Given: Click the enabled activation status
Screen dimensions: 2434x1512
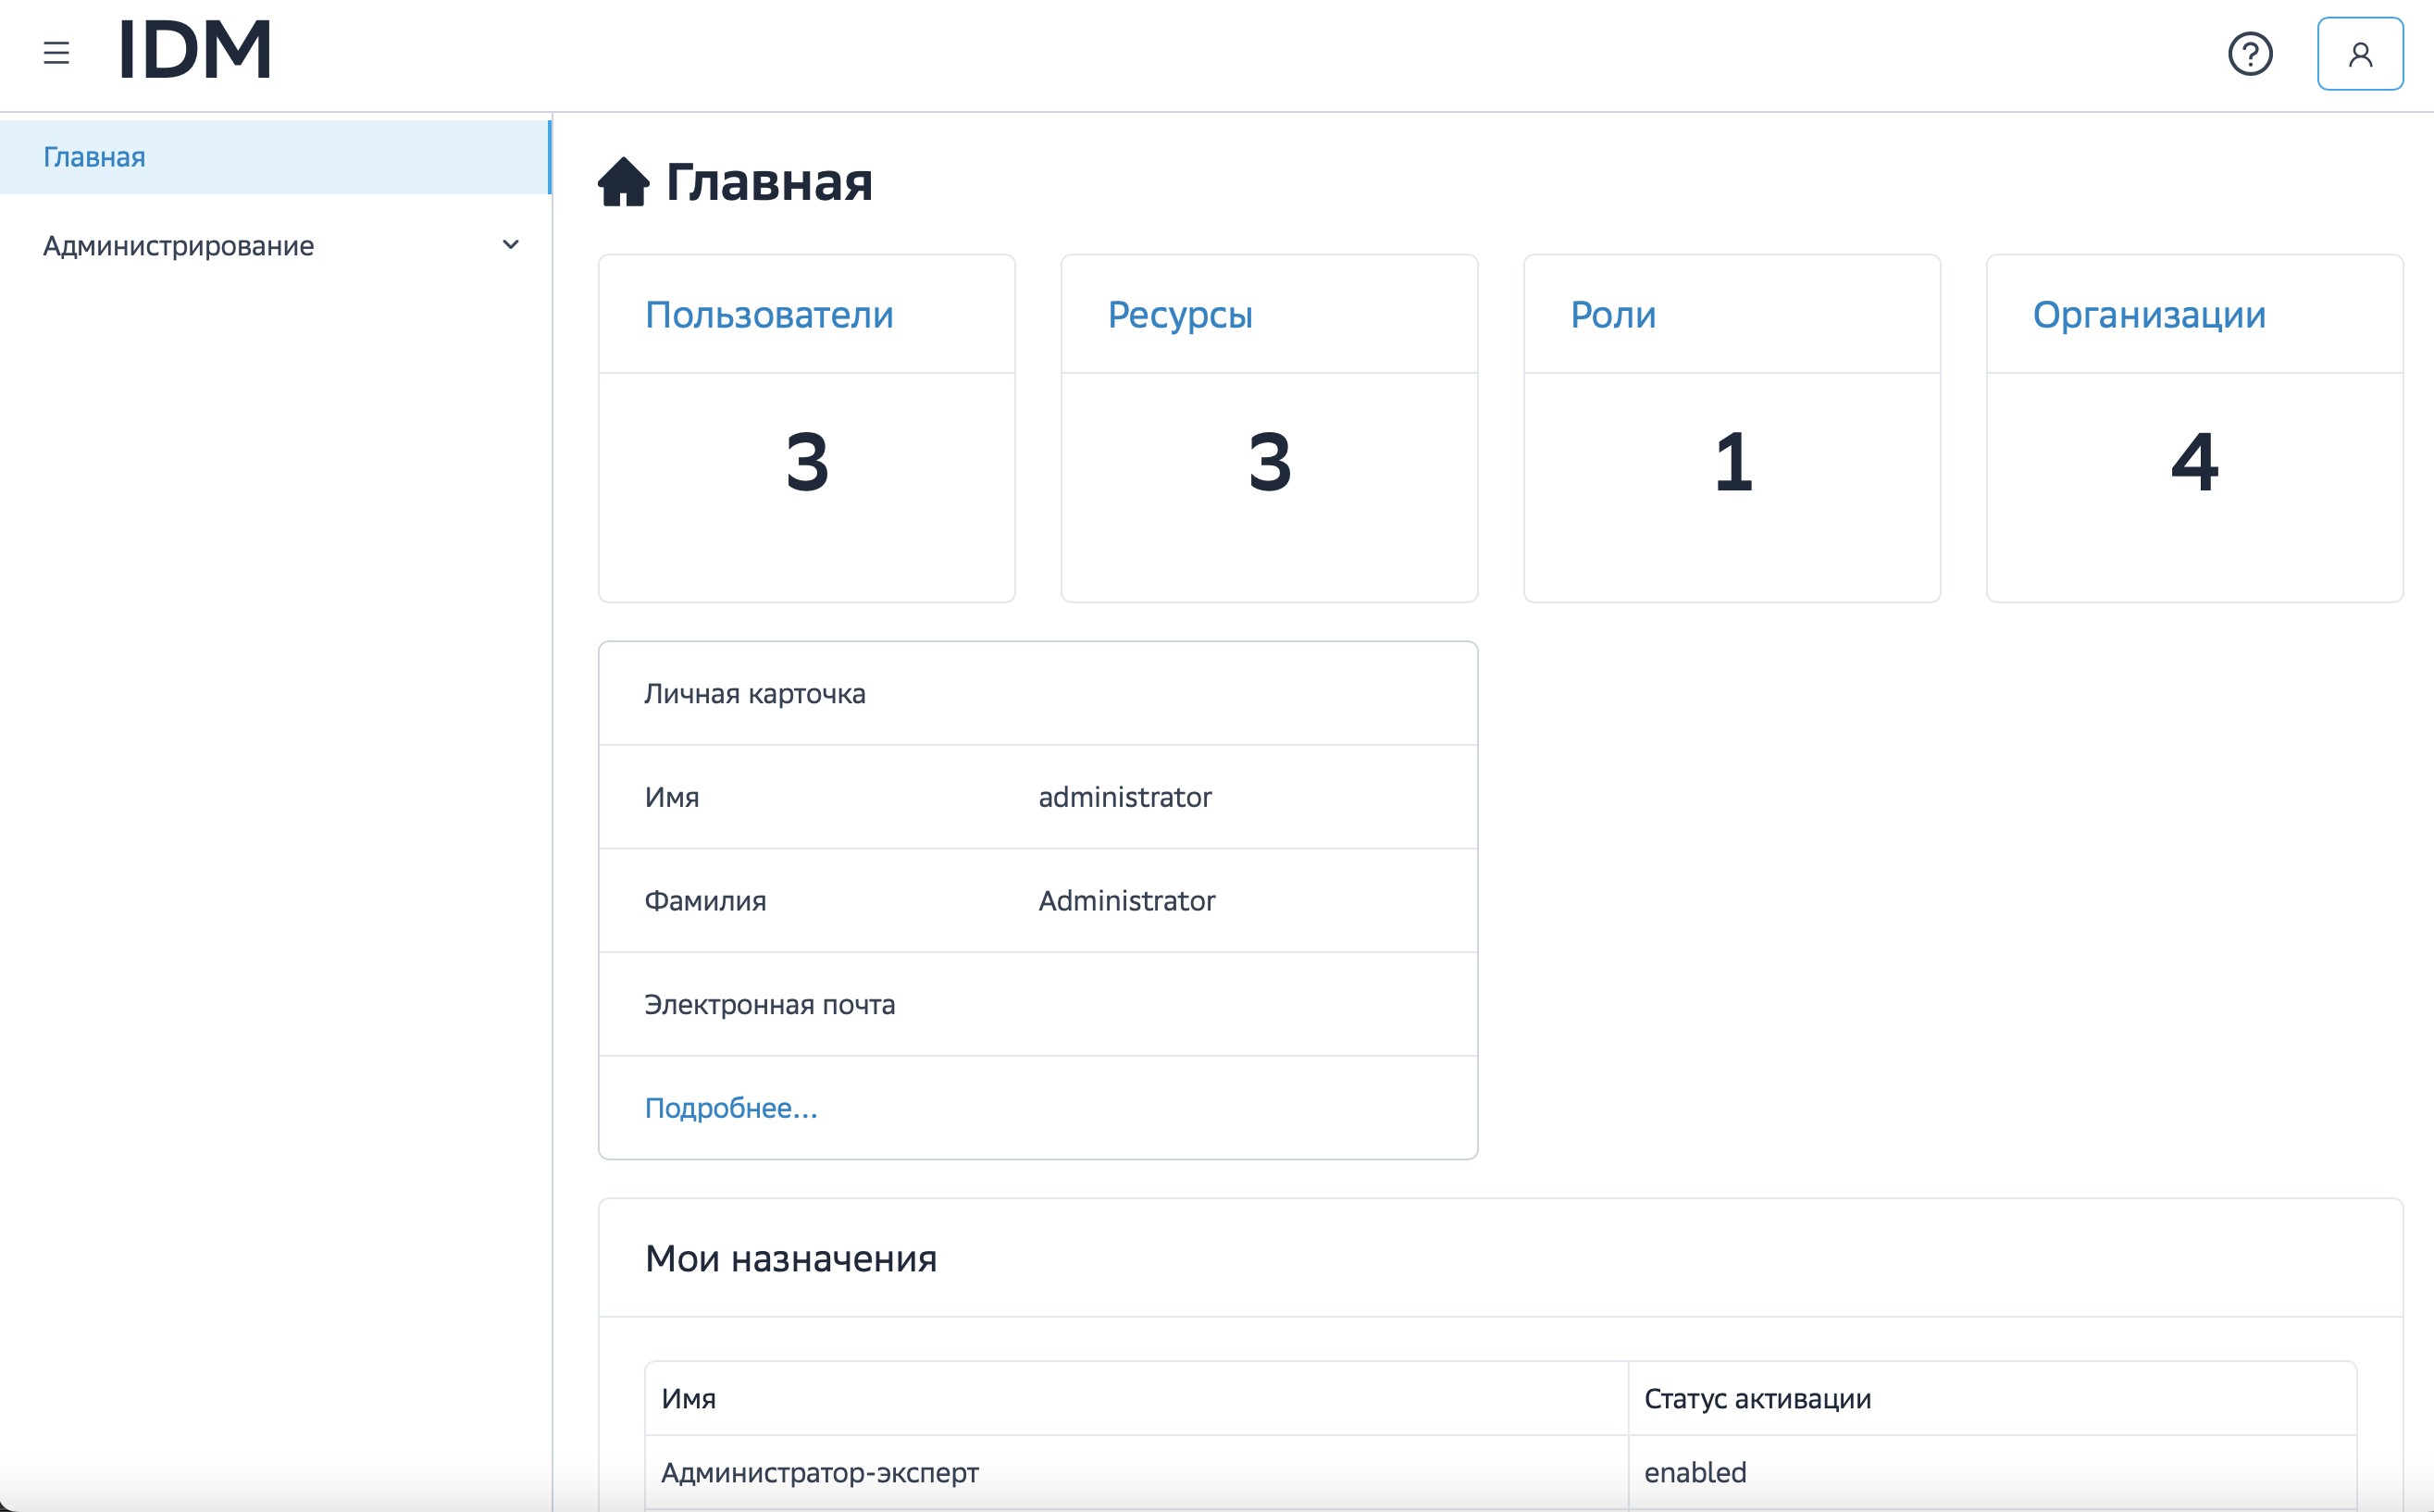Looking at the screenshot, I should click(x=1694, y=1471).
